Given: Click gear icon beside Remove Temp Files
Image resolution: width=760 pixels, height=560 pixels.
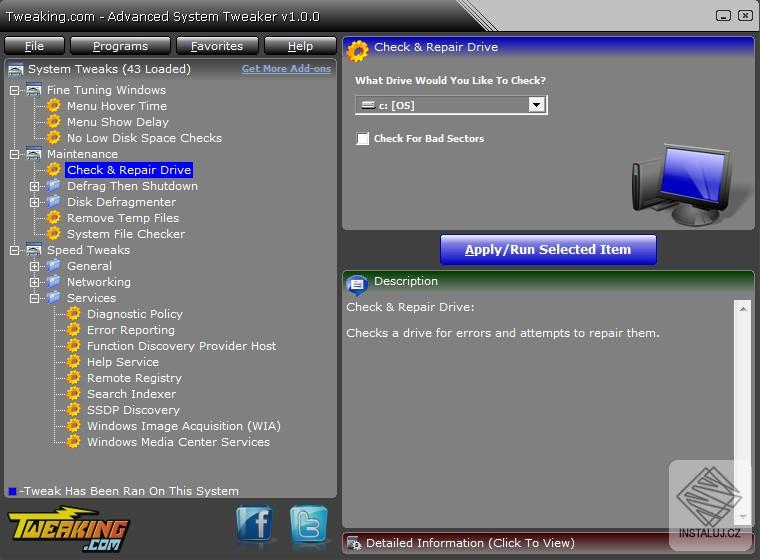Looking at the screenshot, I should [x=53, y=218].
